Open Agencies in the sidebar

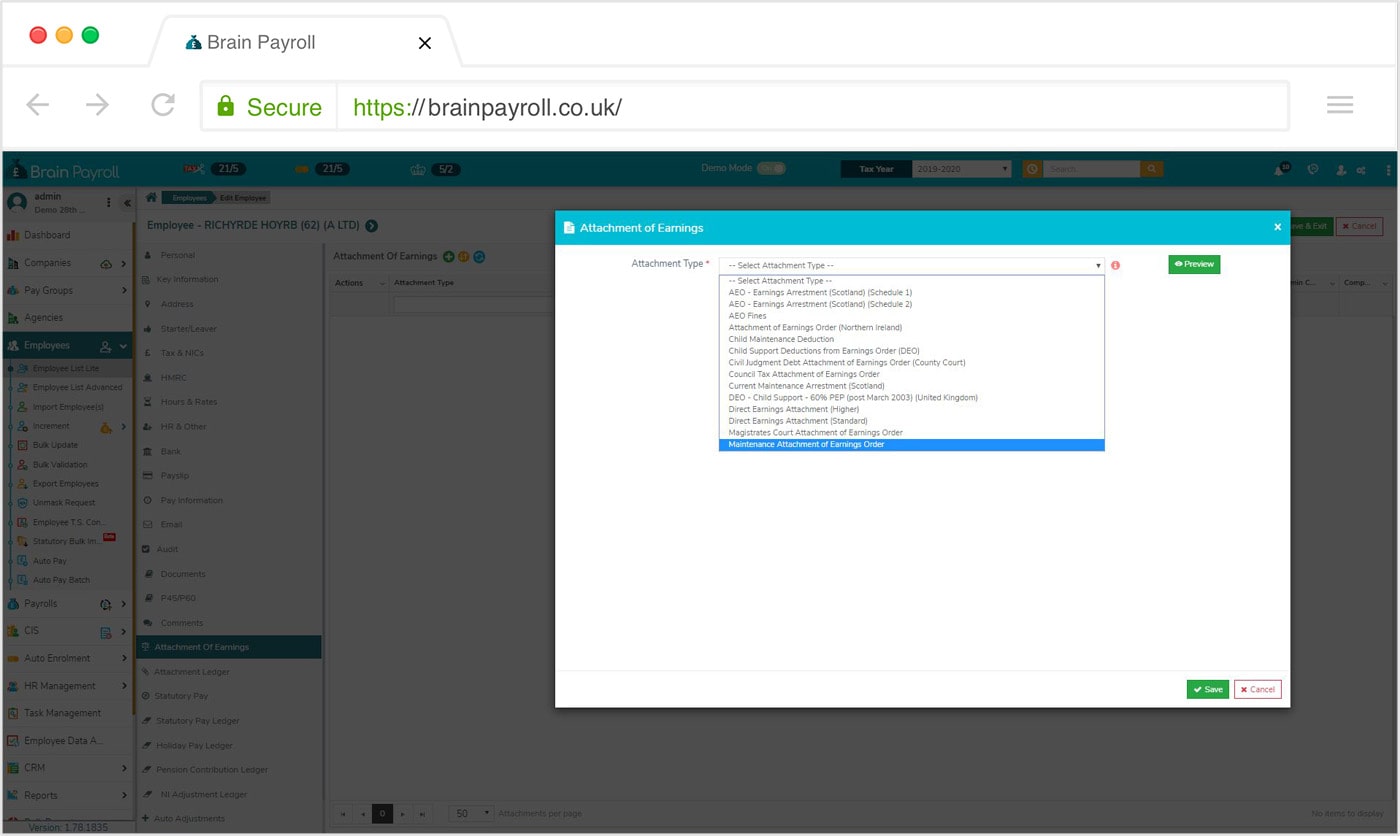66,317
